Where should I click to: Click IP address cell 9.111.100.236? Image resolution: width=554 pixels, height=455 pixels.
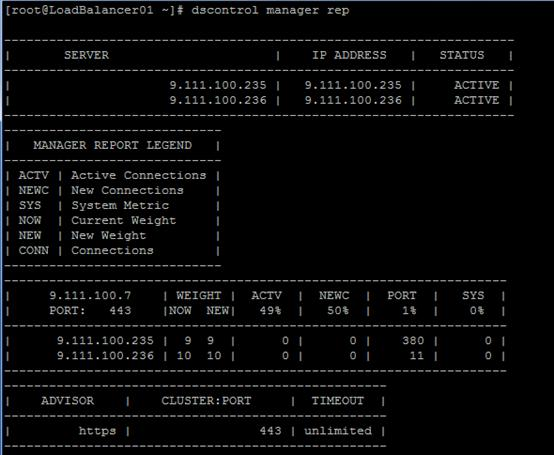353,100
